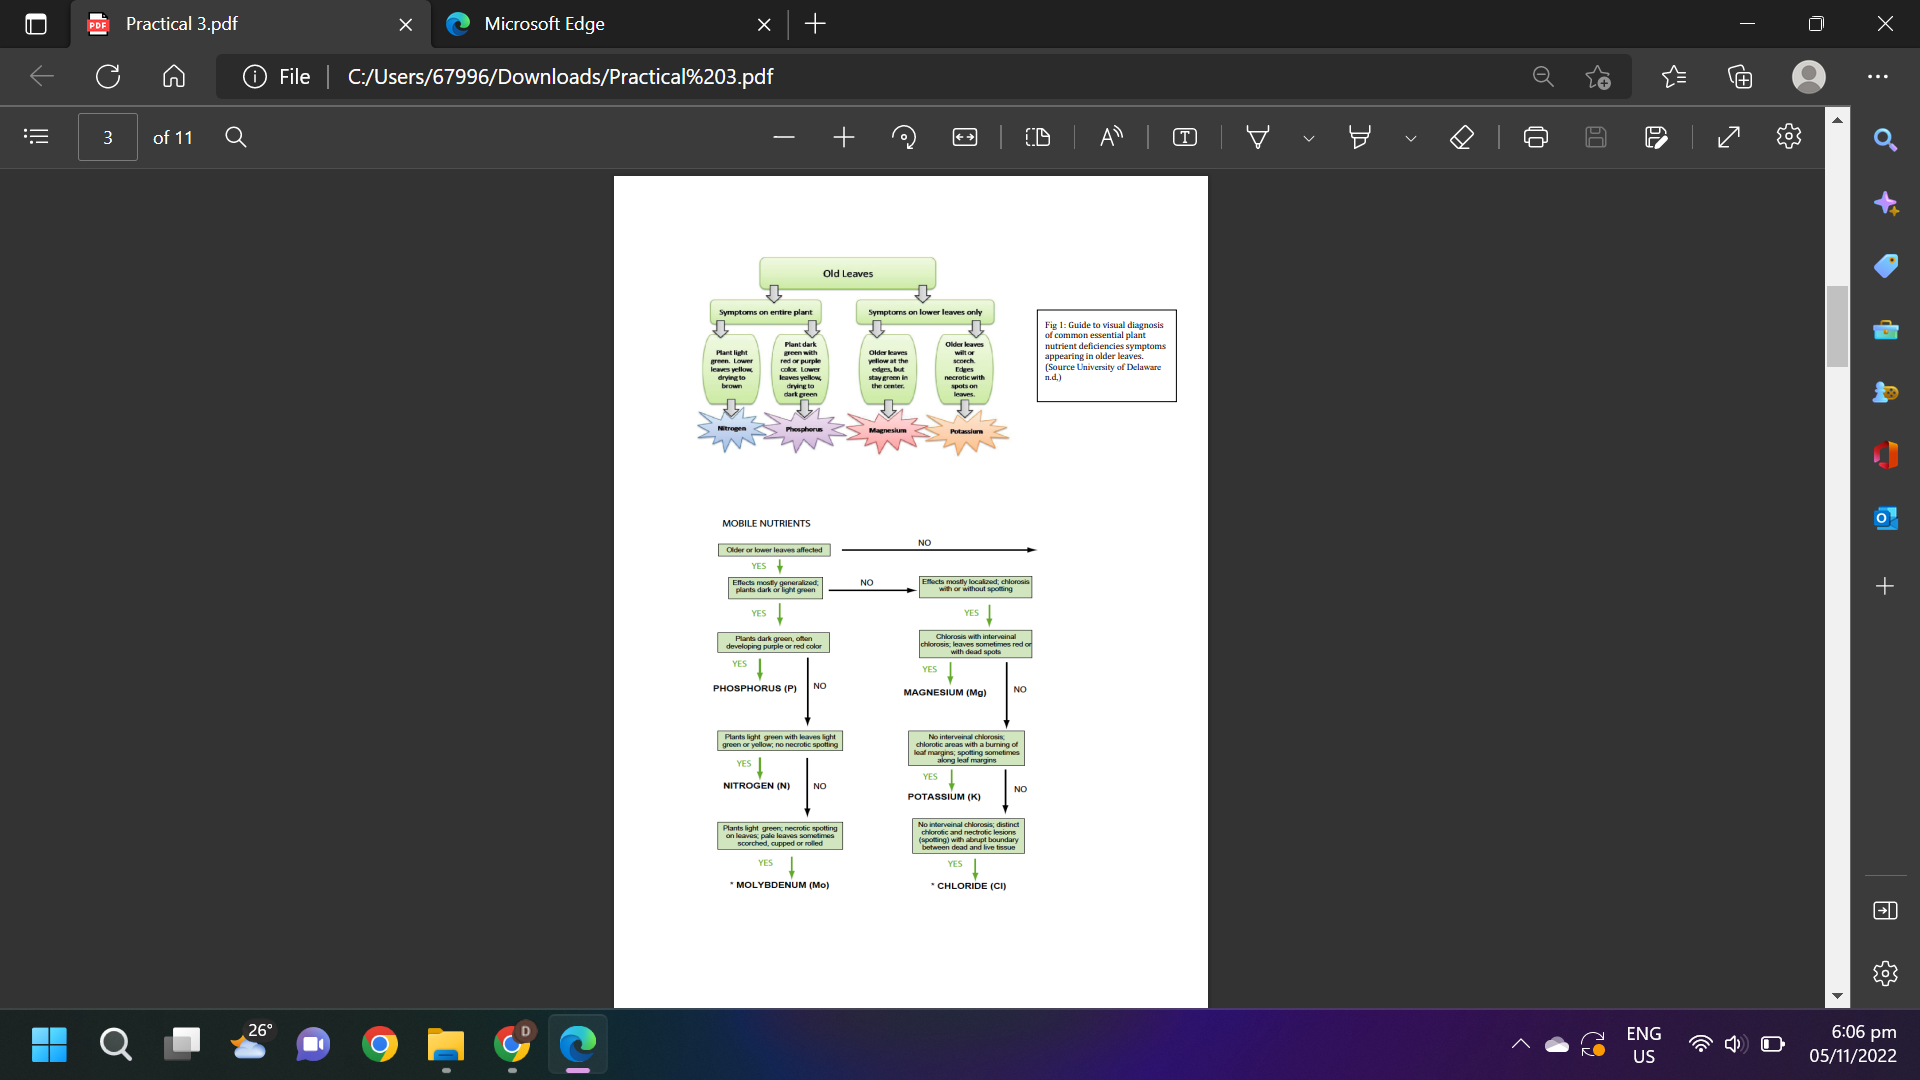The image size is (1920, 1080).
Task: Click the Save as icon
Action: (1656, 137)
